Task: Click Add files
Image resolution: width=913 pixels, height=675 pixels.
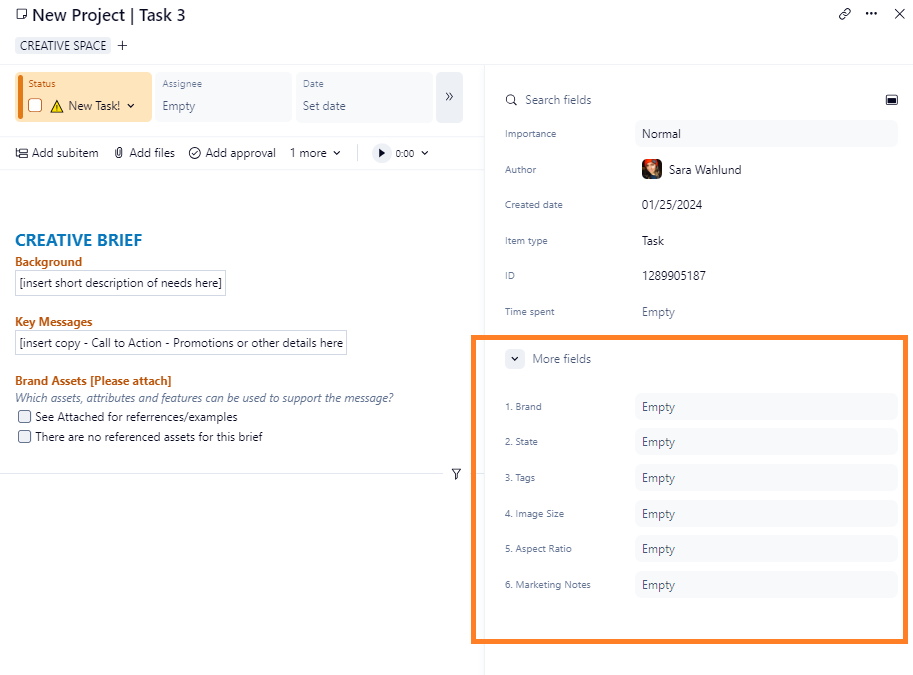Action: (144, 153)
